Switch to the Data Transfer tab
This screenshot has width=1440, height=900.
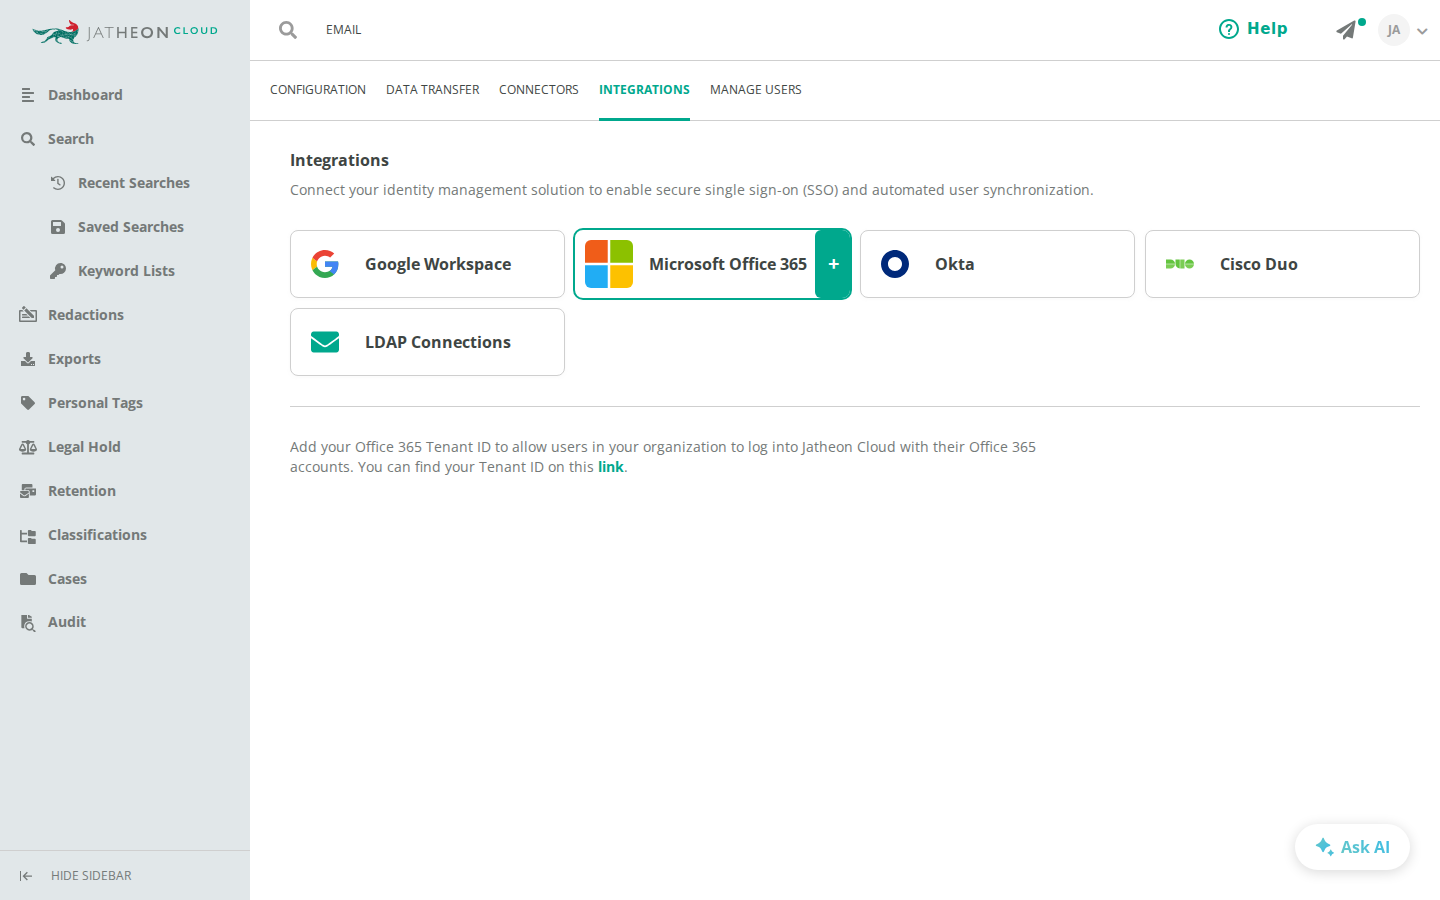click(432, 90)
